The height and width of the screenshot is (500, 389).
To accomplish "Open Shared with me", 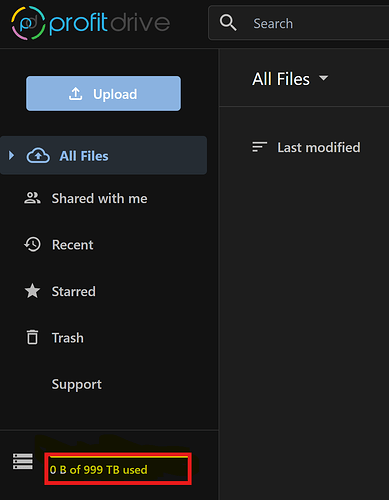I will point(99,199).
